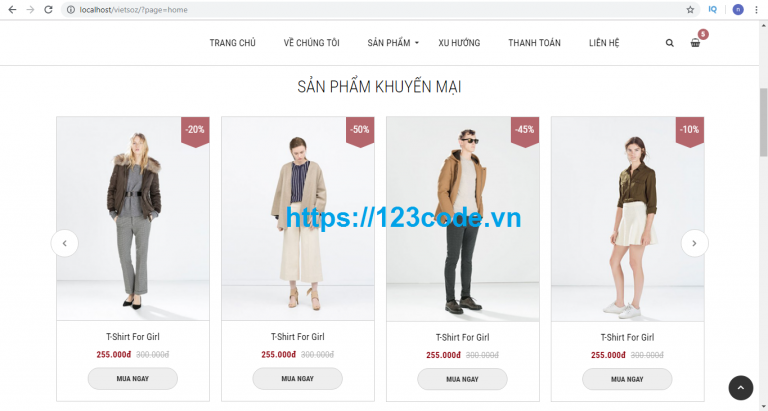The image size is (768, 411).
Task: Go to TRANG CHỦ menu item
Action: tap(233, 43)
